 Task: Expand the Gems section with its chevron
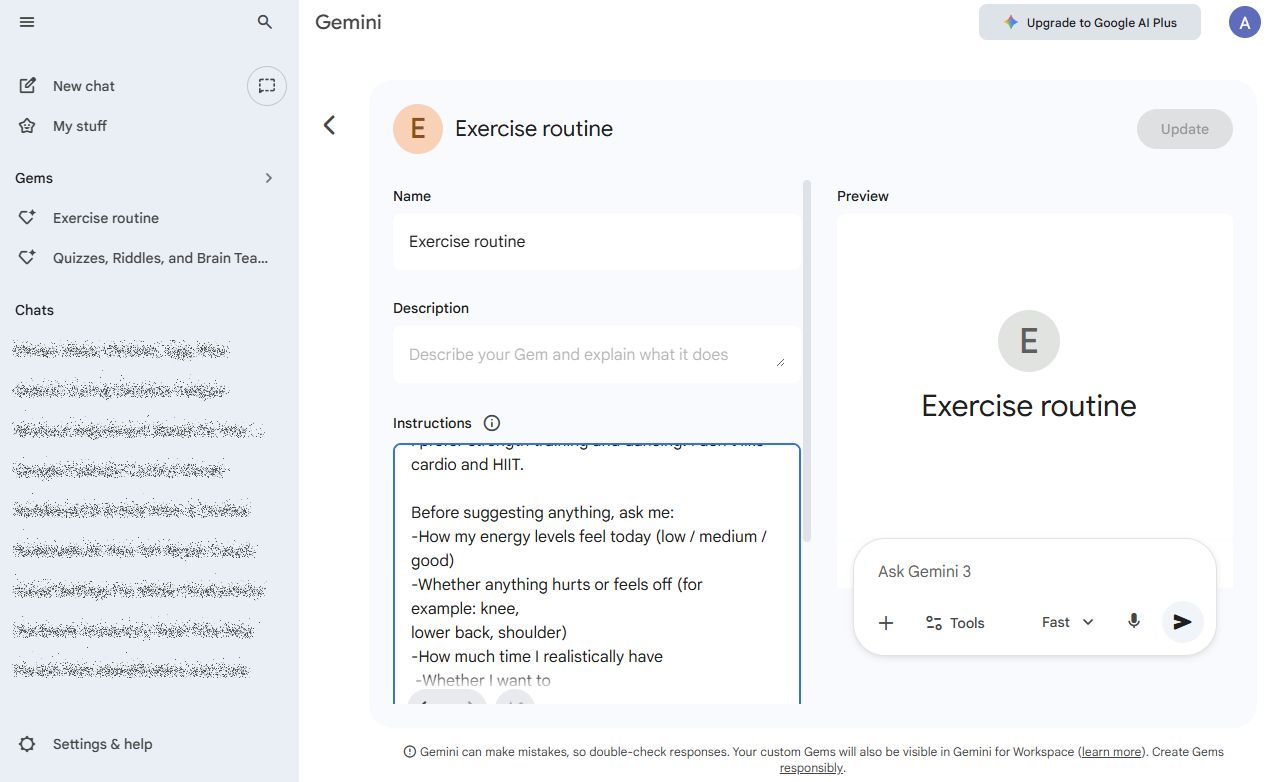click(x=268, y=178)
